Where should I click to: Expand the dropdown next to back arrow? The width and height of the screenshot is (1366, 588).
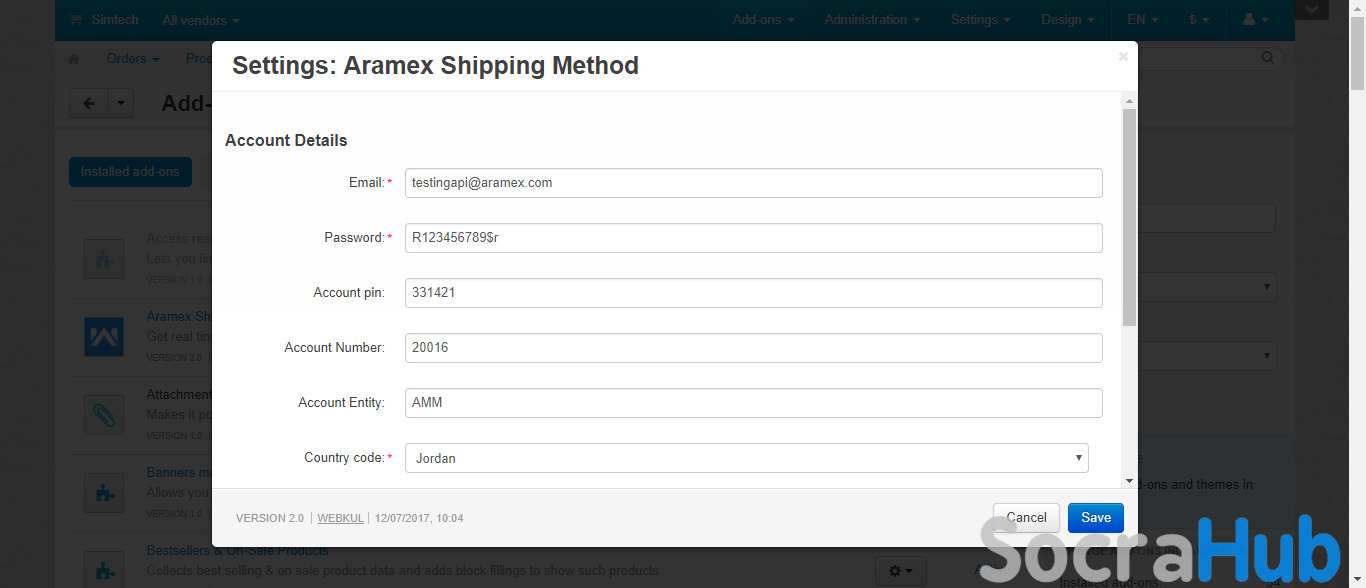pos(120,103)
